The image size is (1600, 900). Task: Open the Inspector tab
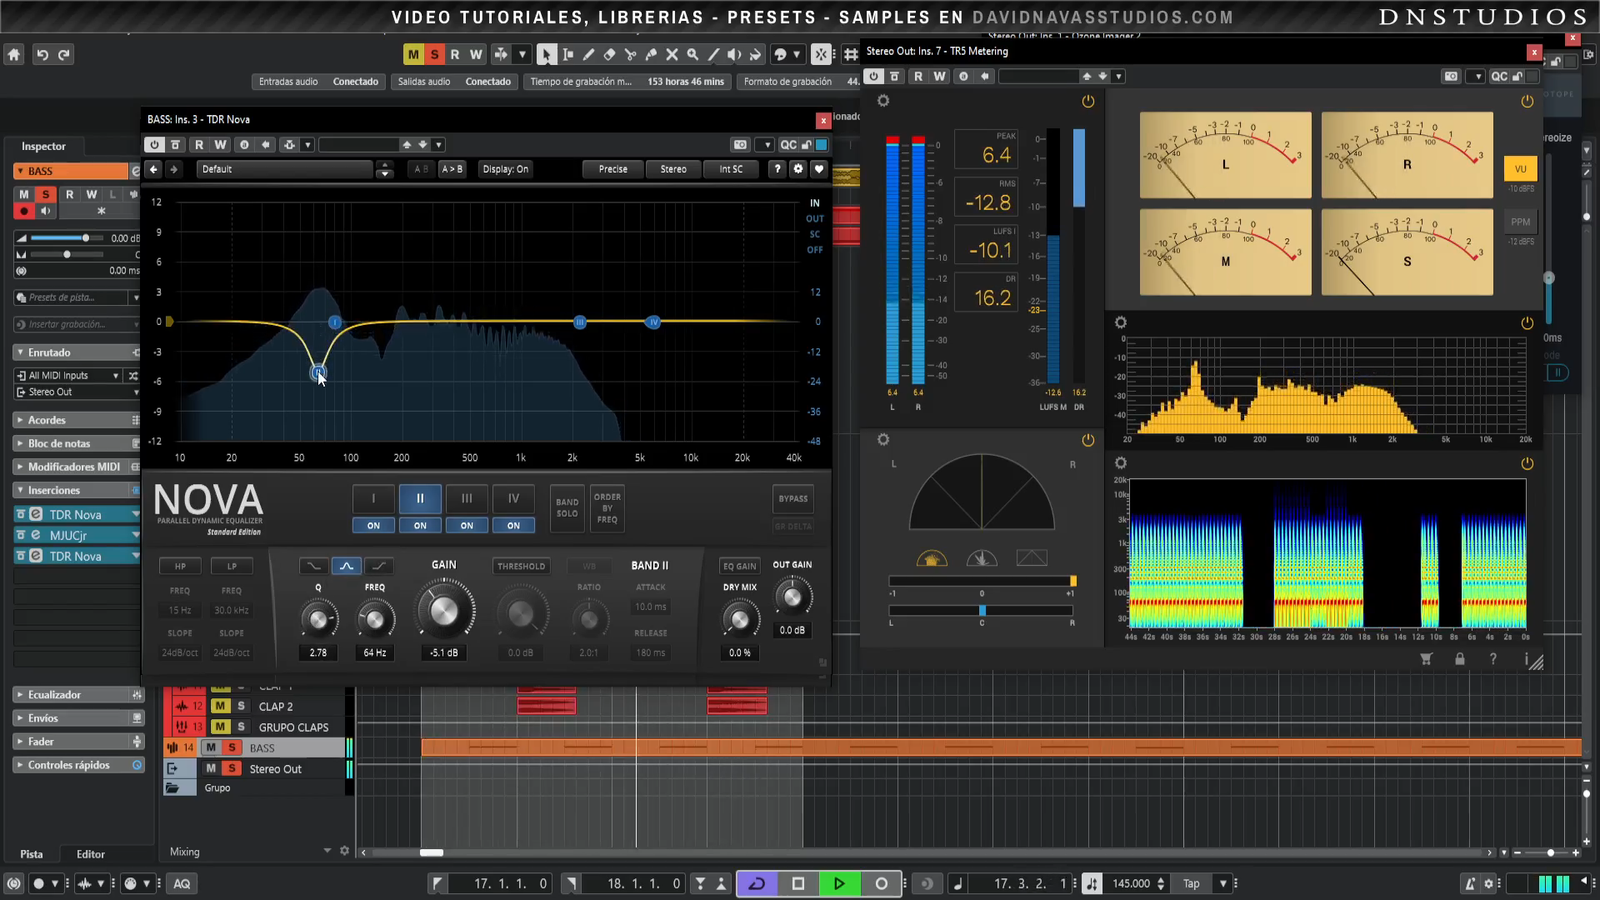[44, 146]
